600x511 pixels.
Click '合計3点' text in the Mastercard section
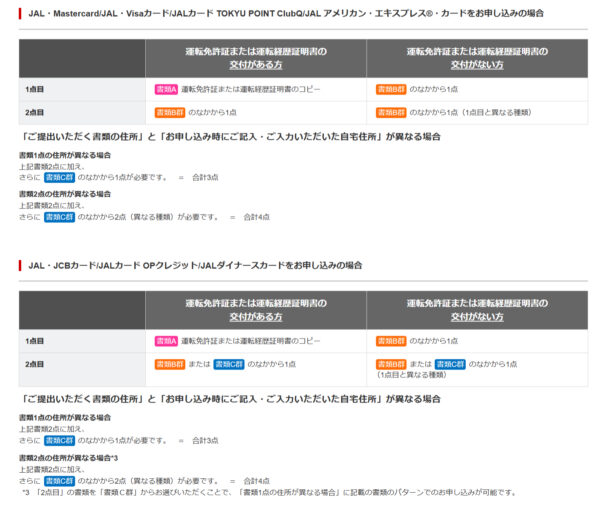coord(205,177)
